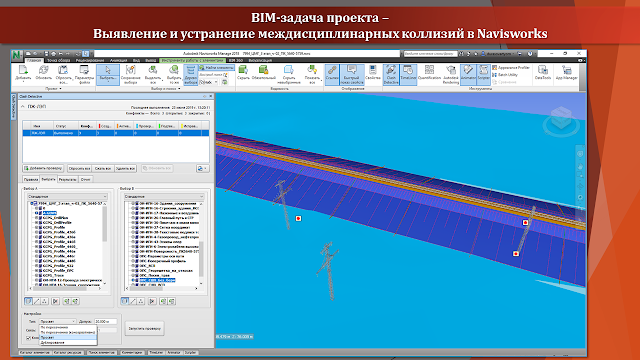Viewport: 640px width, 360px height.
Task: Open Параметры файла from the ribbon
Action: tap(84, 74)
